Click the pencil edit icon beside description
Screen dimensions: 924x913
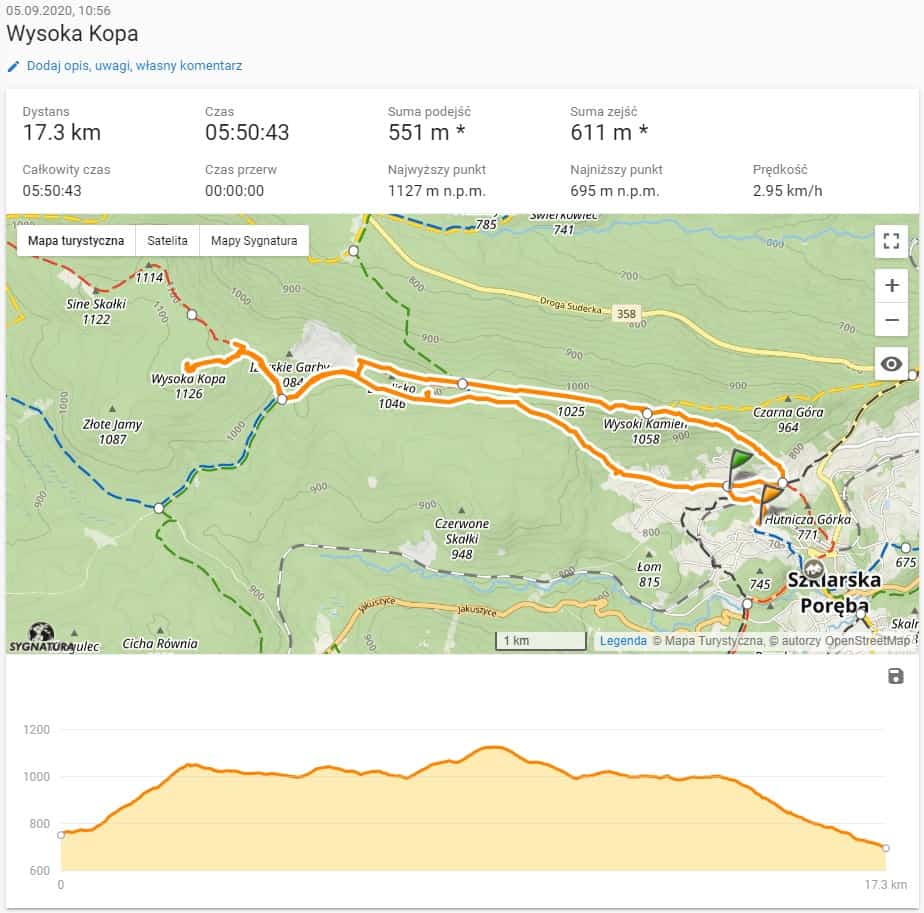point(13,66)
